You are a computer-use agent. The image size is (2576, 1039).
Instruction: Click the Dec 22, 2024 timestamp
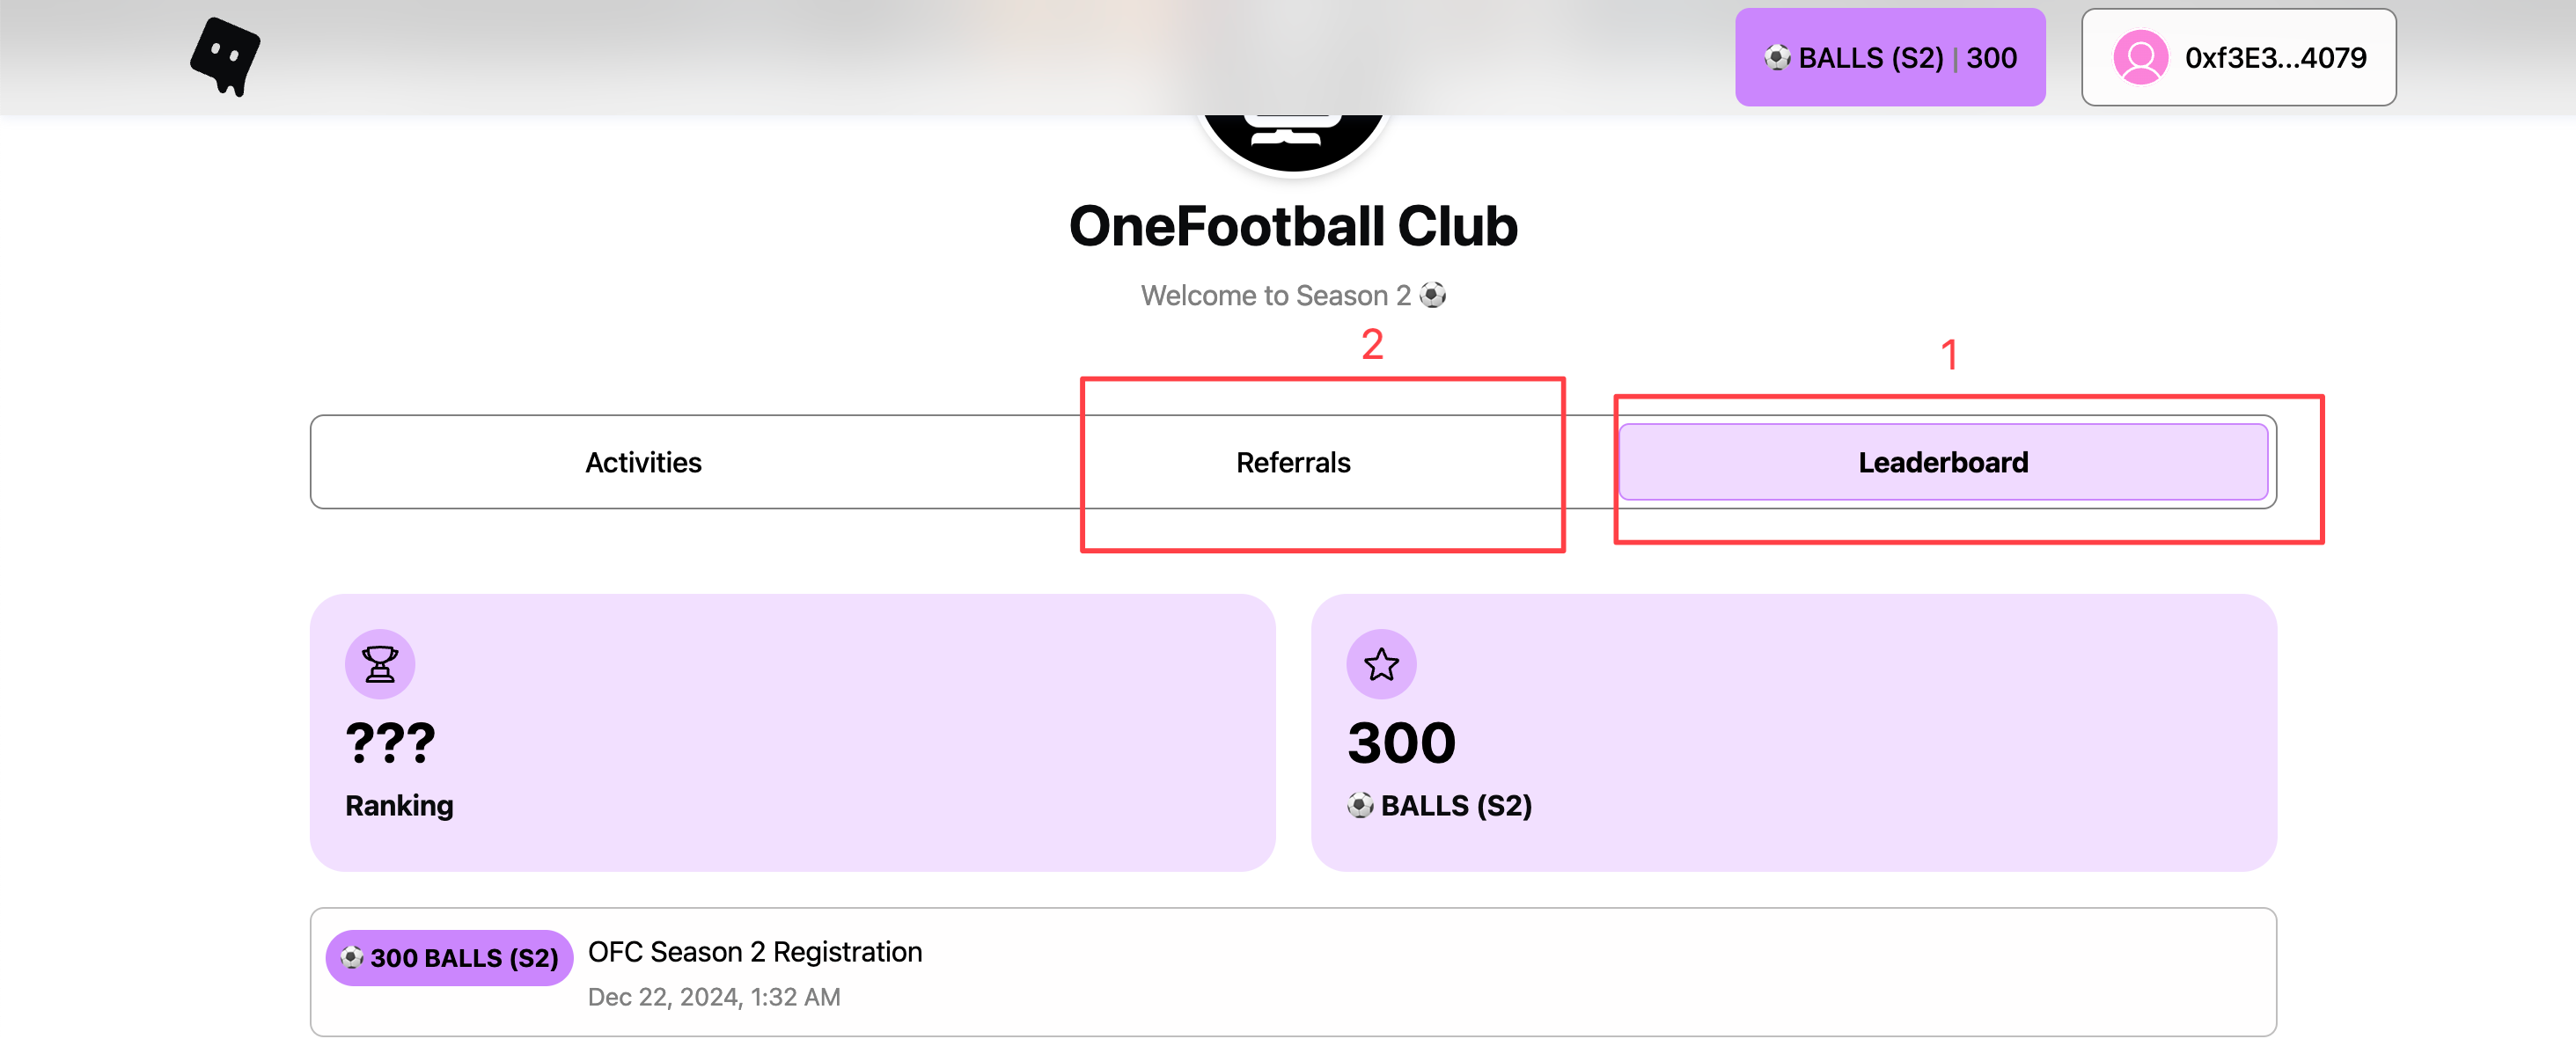[714, 997]
